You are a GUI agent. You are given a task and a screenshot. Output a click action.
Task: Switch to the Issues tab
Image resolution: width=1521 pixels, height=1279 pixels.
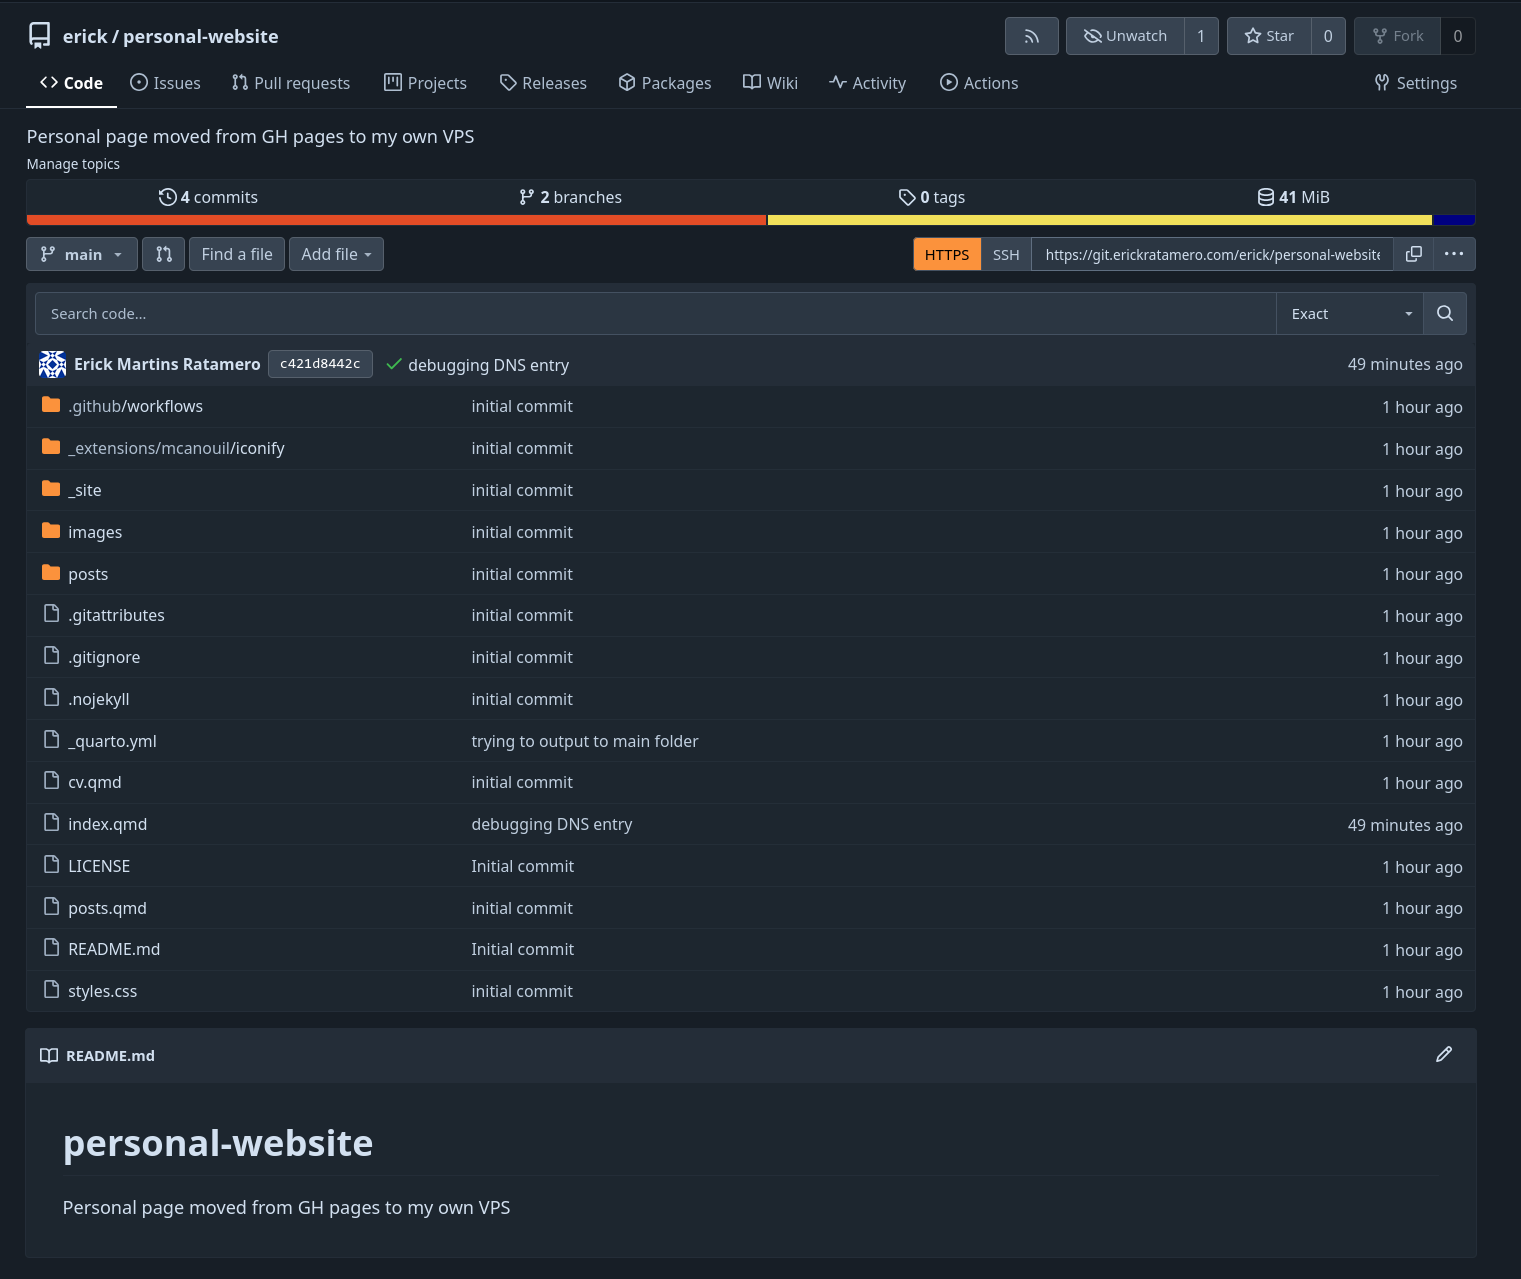pyautogui.click(x=165, y=83)
